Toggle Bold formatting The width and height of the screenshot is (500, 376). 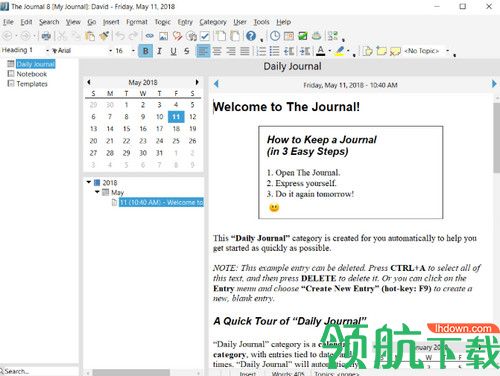pyautogui.click(x=146, y=51)
